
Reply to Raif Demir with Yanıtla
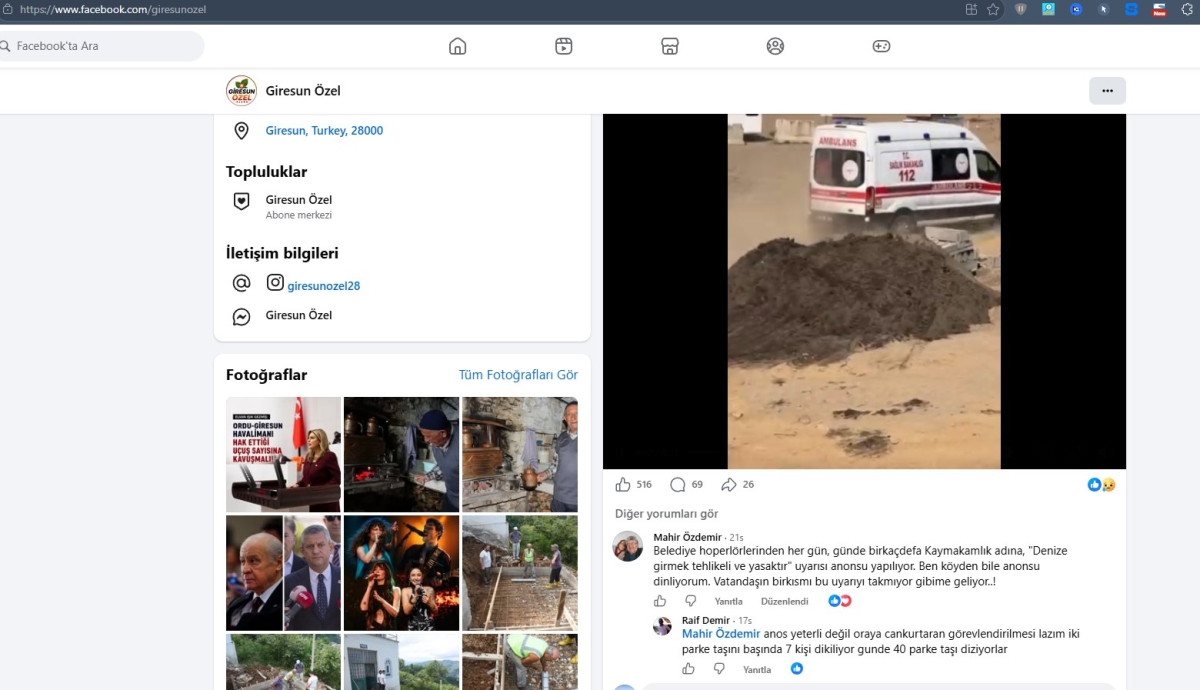[x=757, y=669]
